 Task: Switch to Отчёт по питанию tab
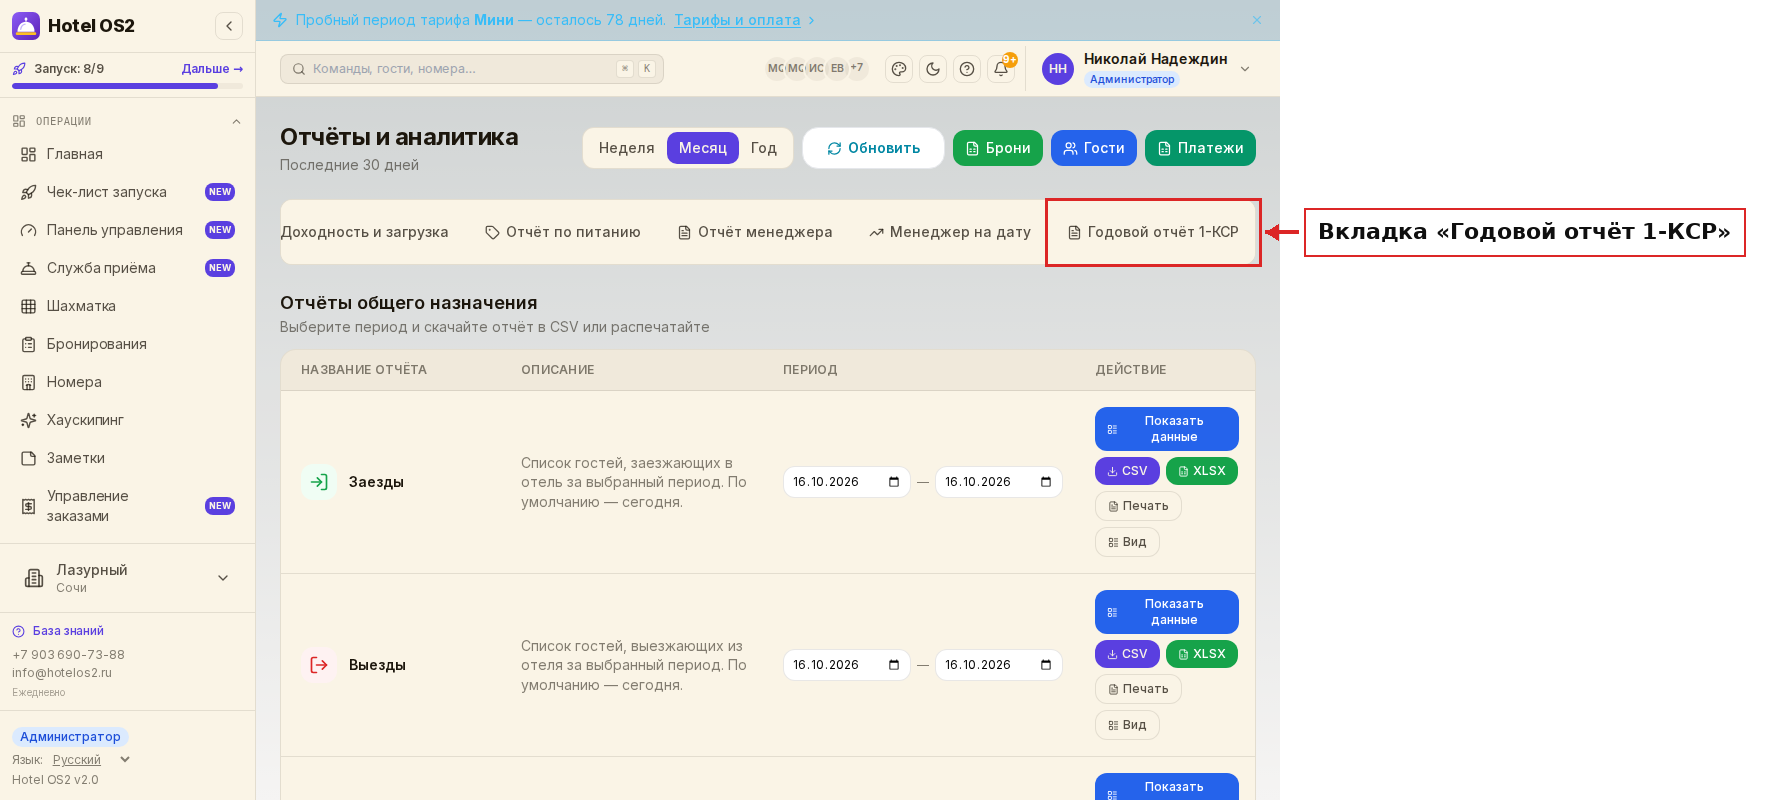point(563,232)
